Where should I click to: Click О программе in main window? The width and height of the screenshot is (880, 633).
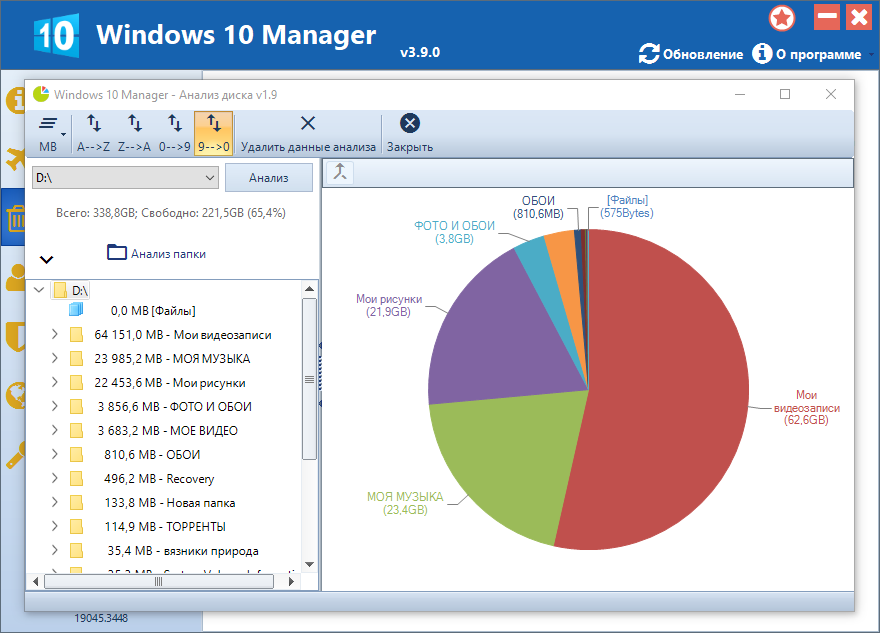807,54
